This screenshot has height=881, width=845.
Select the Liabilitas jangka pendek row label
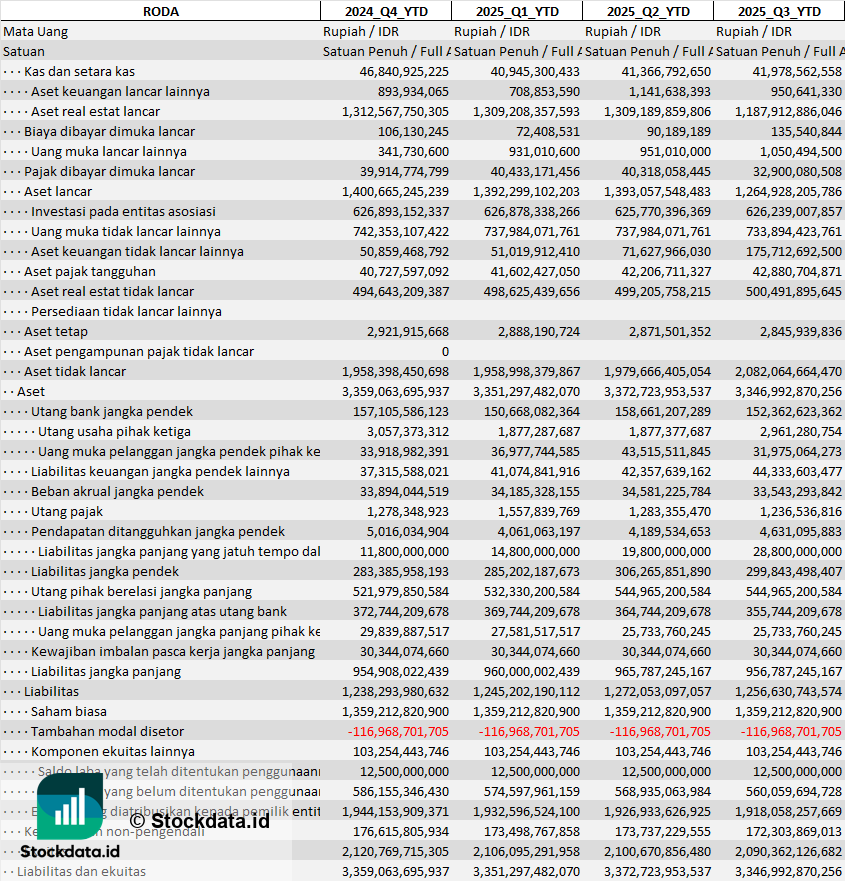(x=105, y=571)
